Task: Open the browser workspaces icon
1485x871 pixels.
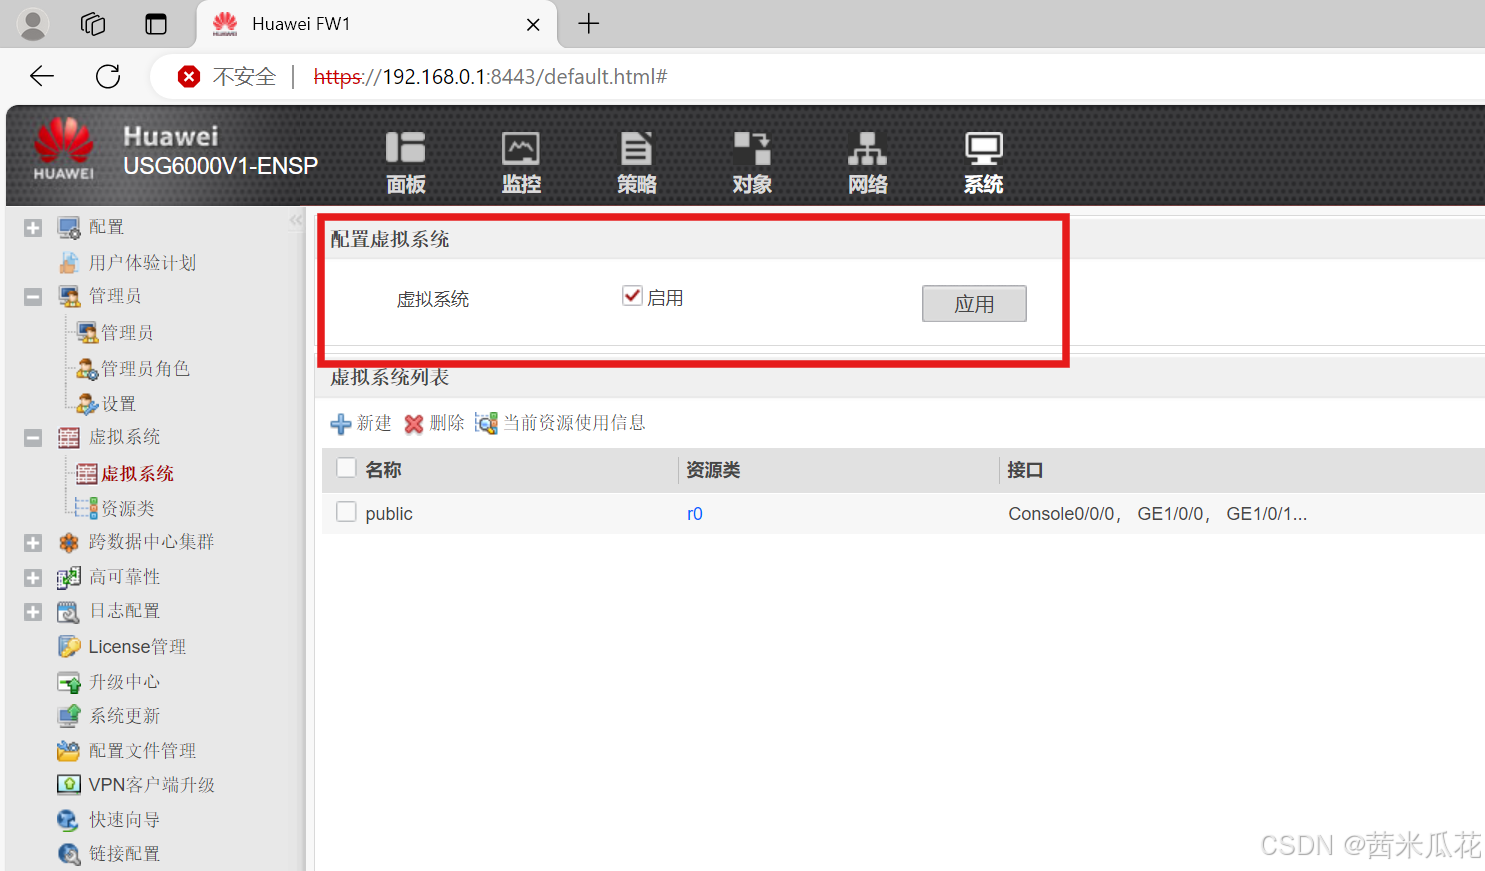Action: [93, 24]
